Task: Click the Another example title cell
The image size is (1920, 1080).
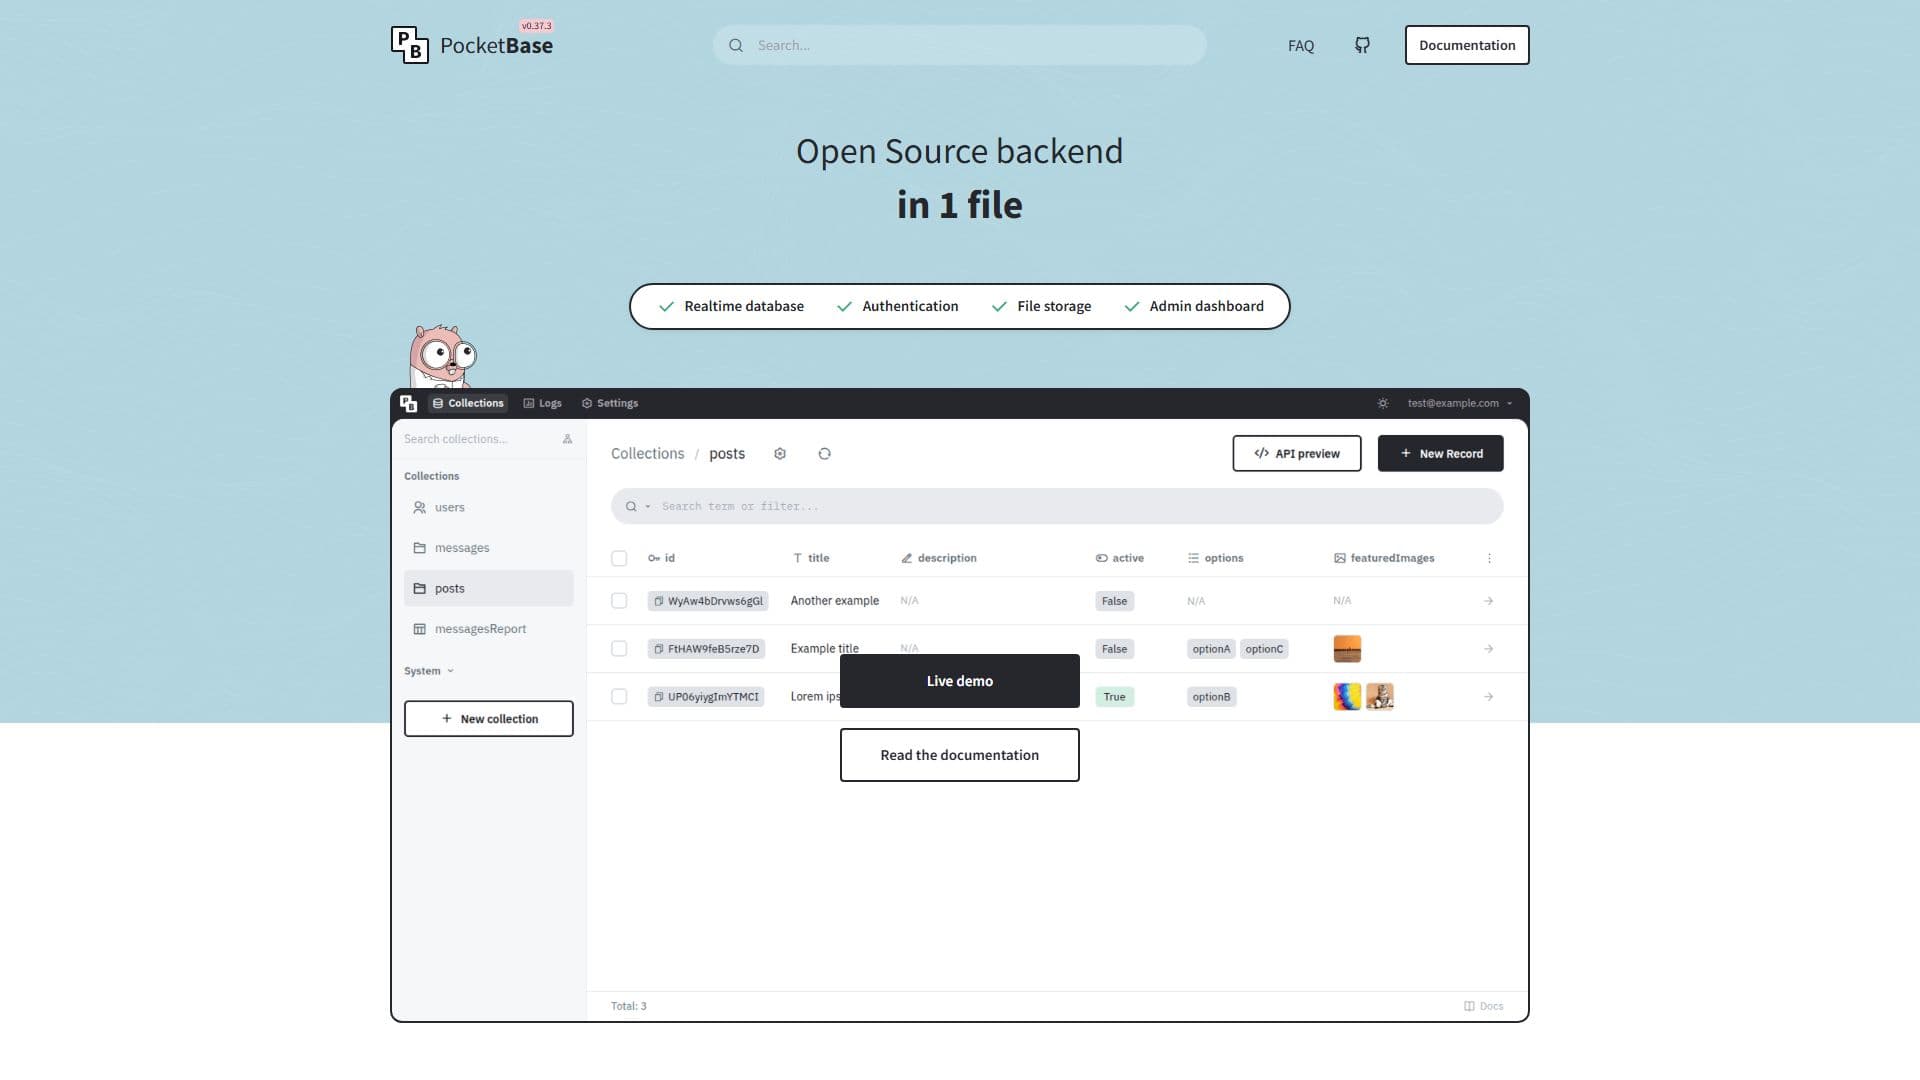Action: tap(835, 601)
